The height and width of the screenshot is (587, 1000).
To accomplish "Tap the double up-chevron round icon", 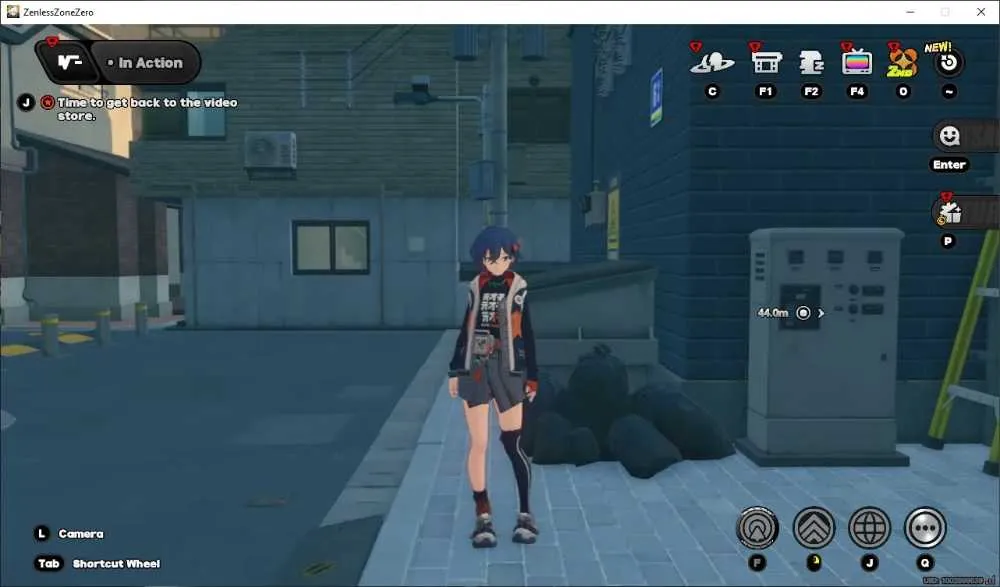I will [x=814, y=528].
